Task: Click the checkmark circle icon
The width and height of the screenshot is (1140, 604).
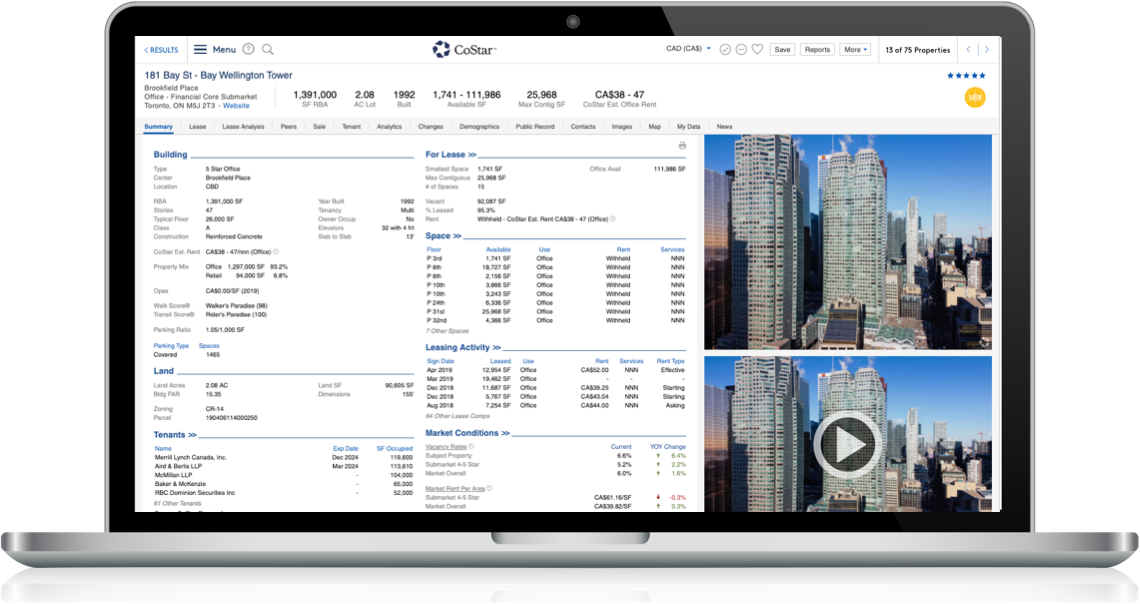Action: pos(725,49)
